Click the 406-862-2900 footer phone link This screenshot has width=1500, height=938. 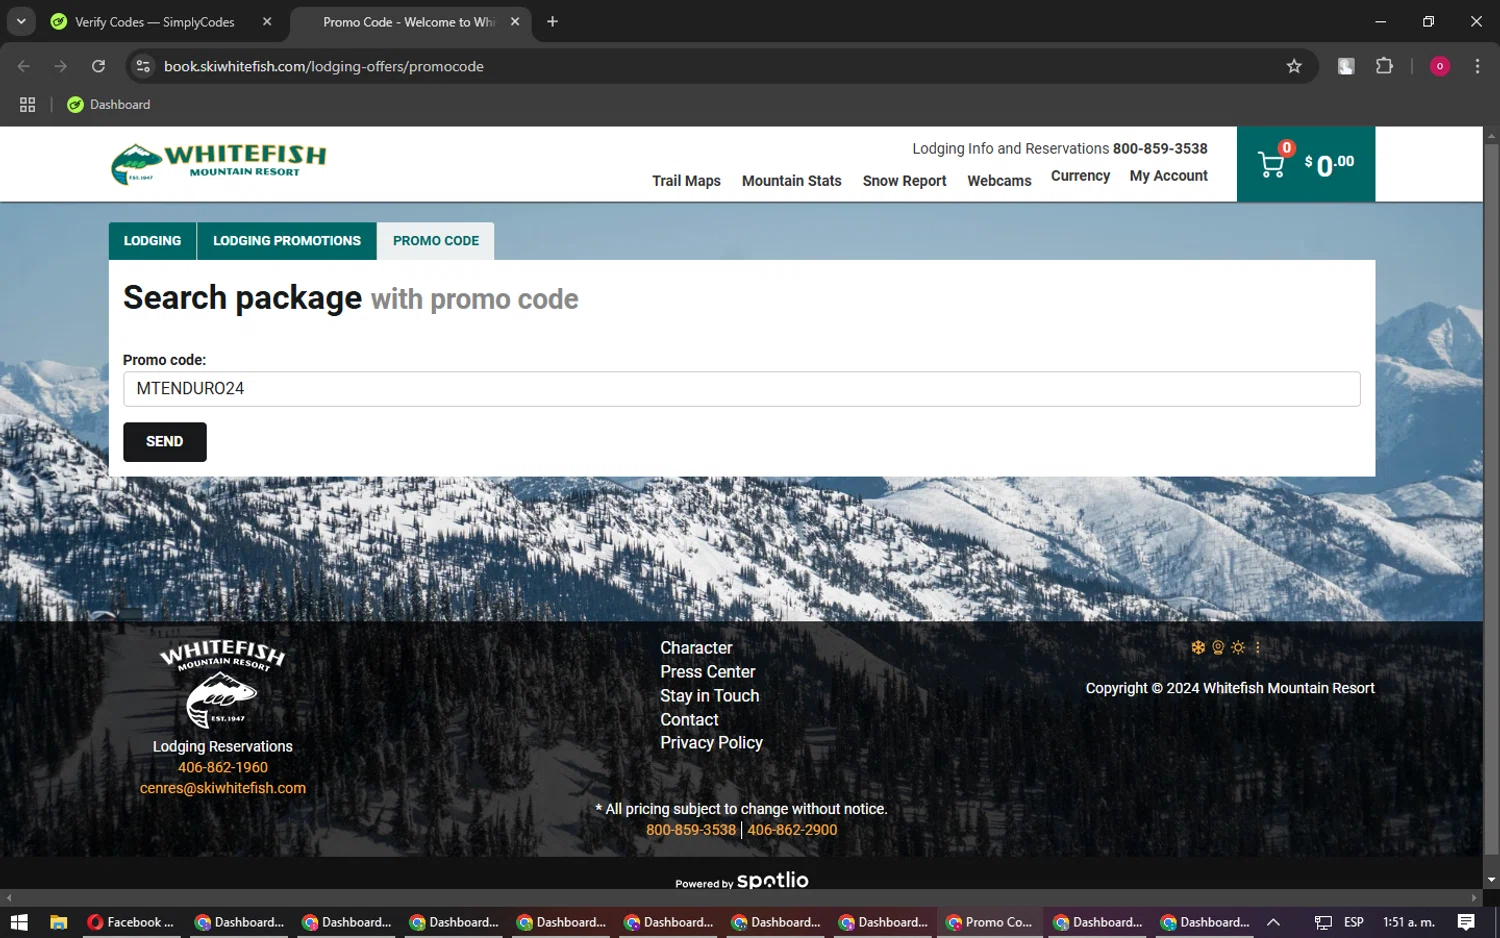click(792, 830)
